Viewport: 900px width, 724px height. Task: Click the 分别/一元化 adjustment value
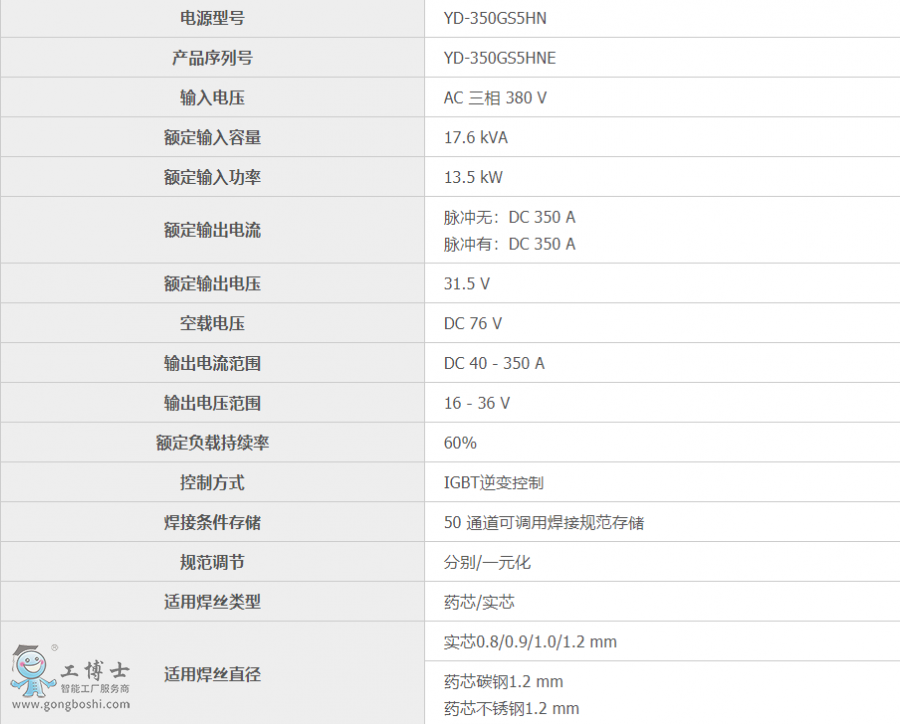[x=487, y=563]
